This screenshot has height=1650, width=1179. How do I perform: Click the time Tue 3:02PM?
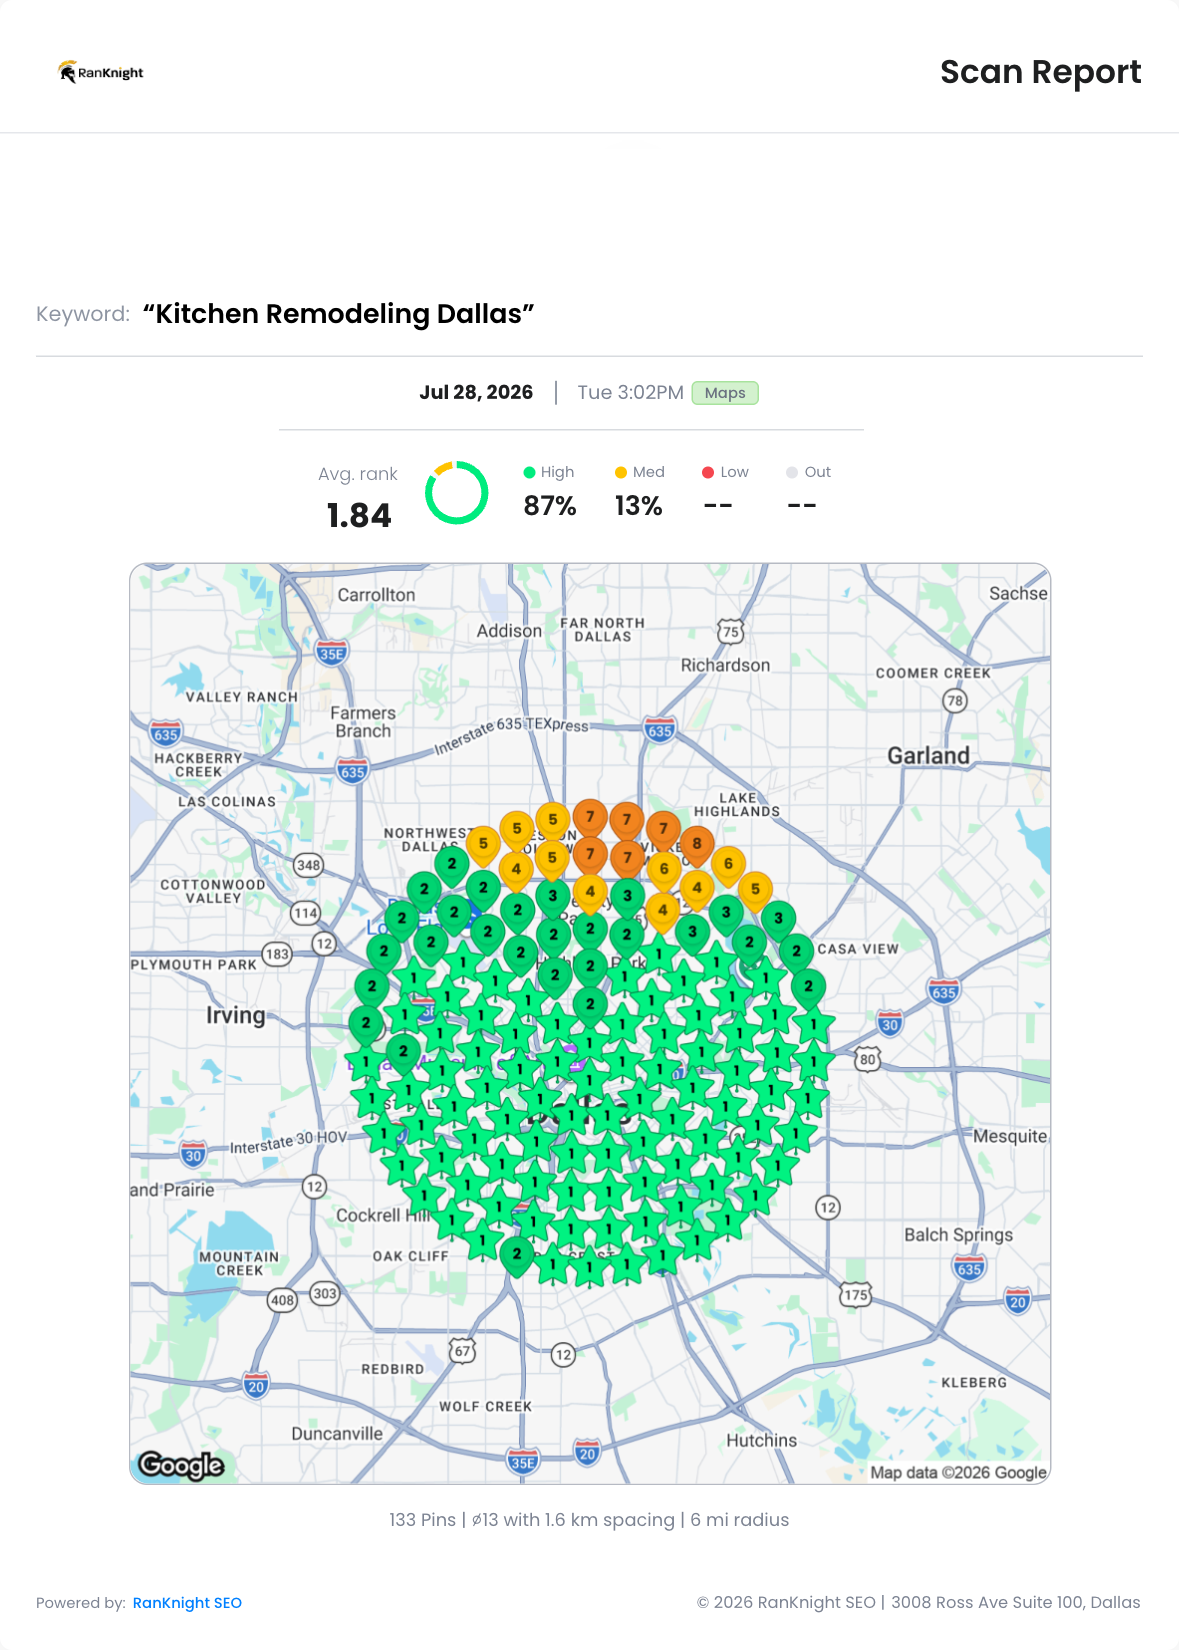[x=631, y=393]
